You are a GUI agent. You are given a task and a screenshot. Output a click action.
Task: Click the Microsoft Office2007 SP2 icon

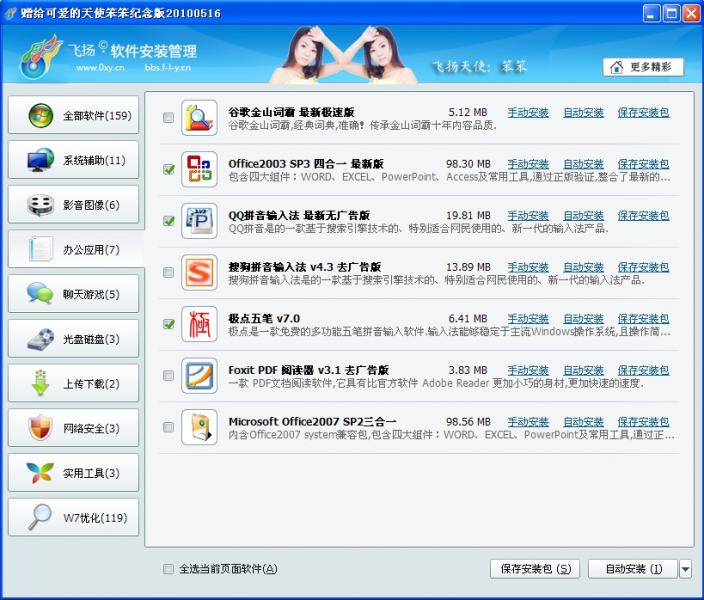pyautogui.click(x=199, y=428)
